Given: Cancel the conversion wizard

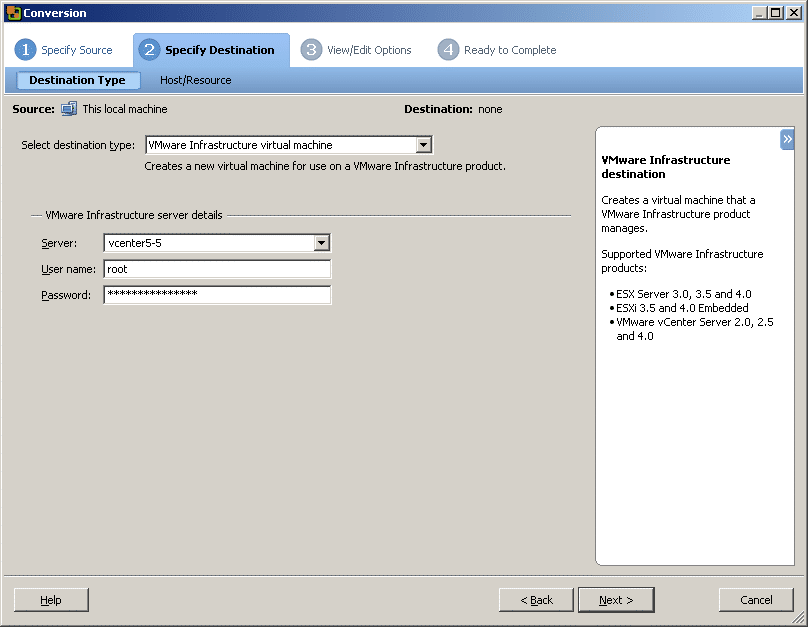Looking at the screenshot, I should coord(756,600).
